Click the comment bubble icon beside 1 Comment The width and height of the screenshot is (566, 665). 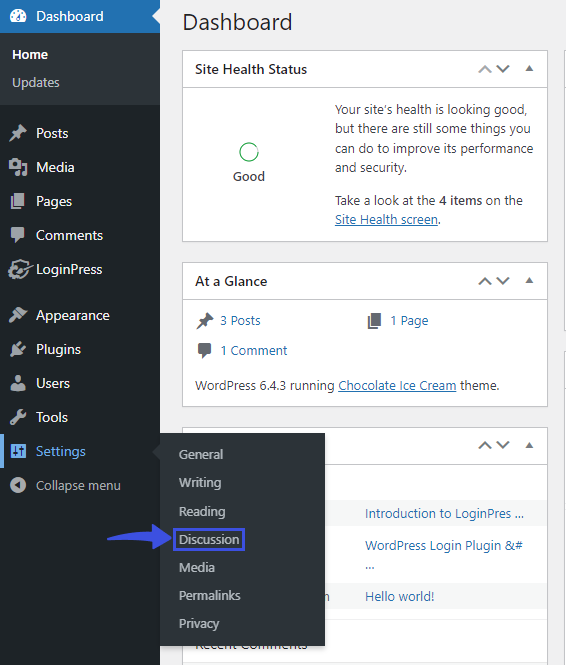(204, 351)
